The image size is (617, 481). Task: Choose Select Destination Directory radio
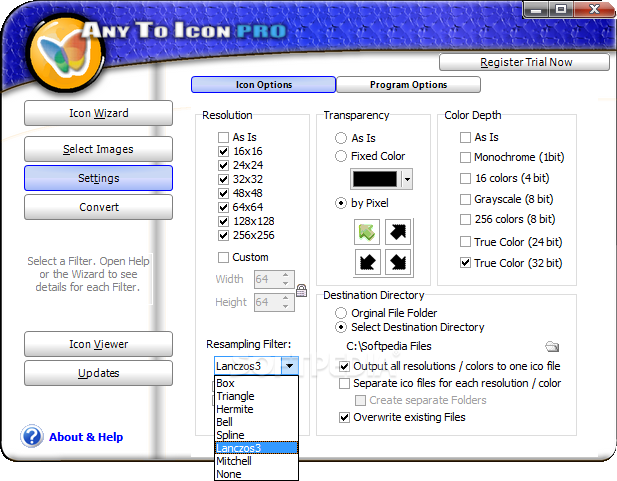341,327
